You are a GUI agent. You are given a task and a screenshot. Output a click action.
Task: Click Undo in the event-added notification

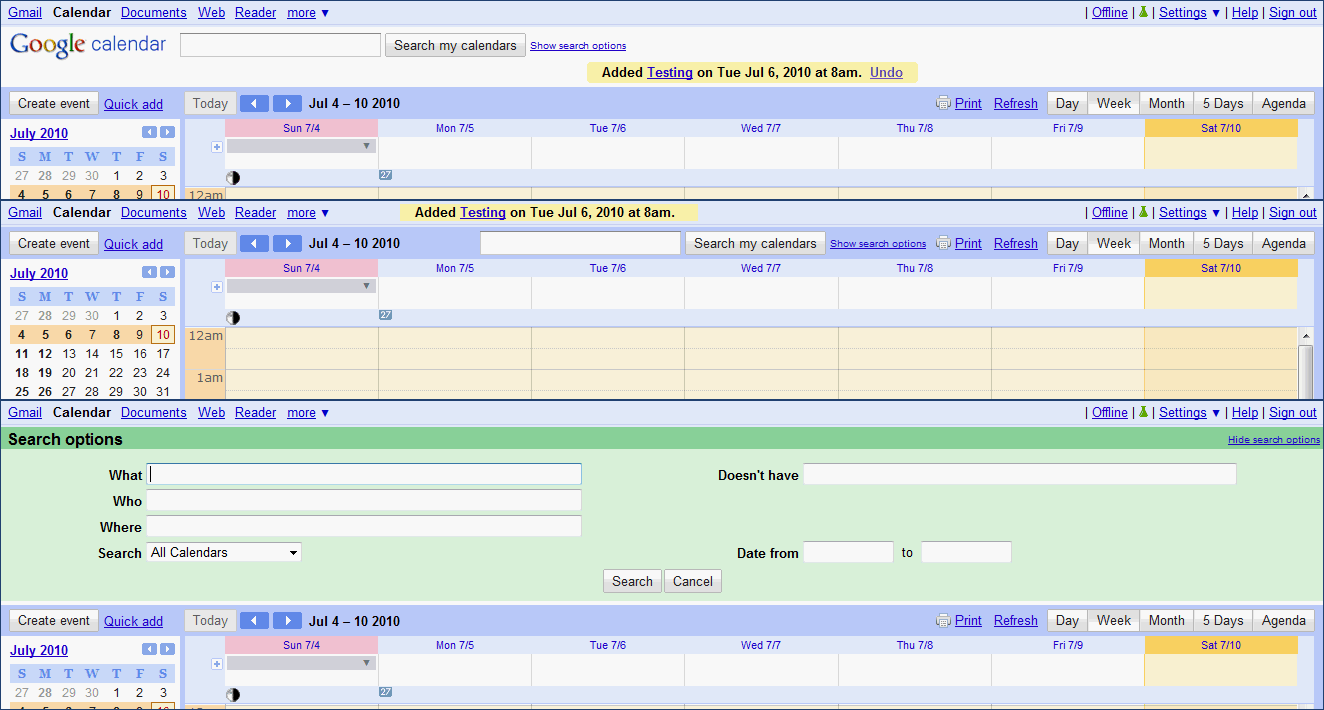[886, 72]
